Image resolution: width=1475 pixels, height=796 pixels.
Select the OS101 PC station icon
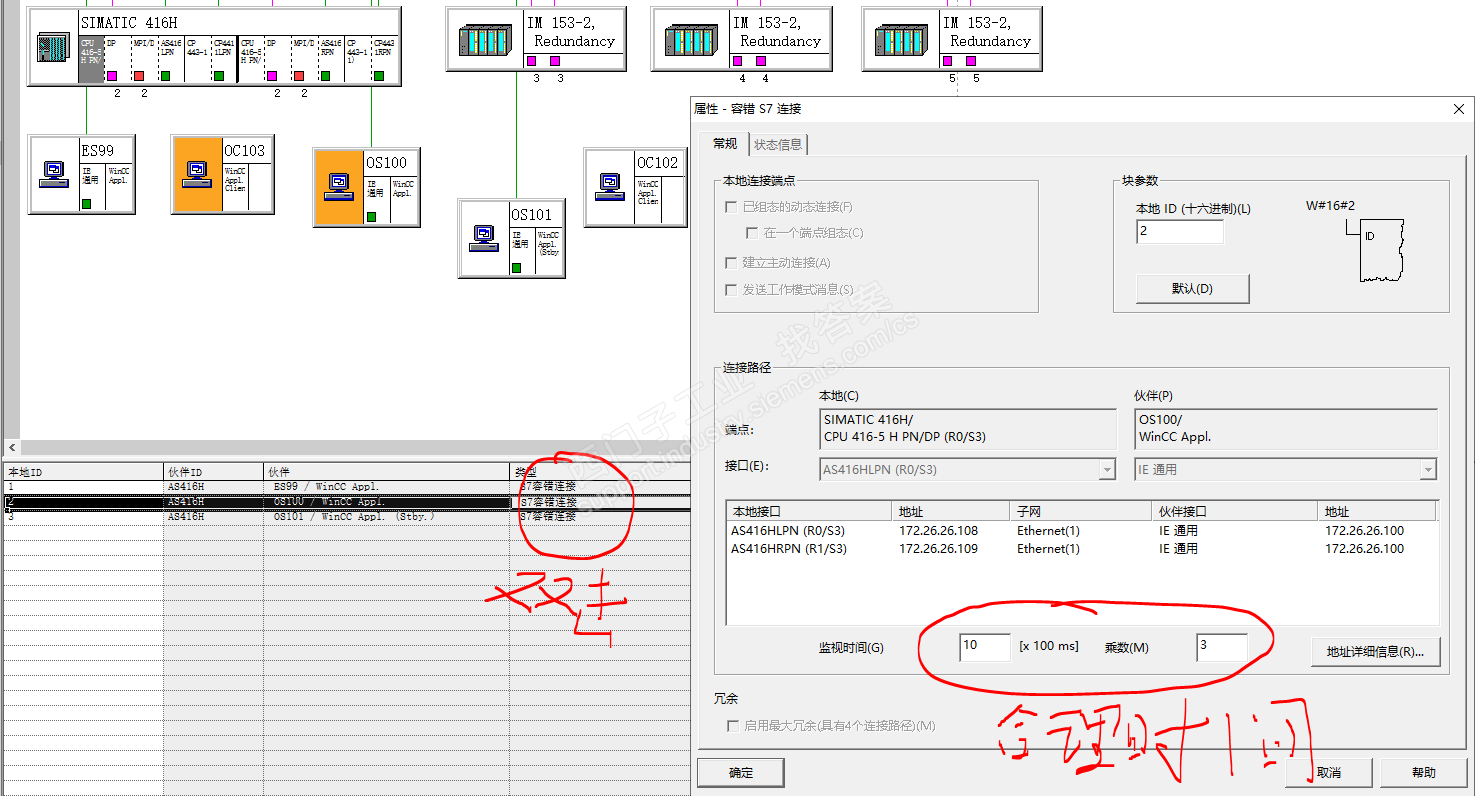tap(484, 238)
